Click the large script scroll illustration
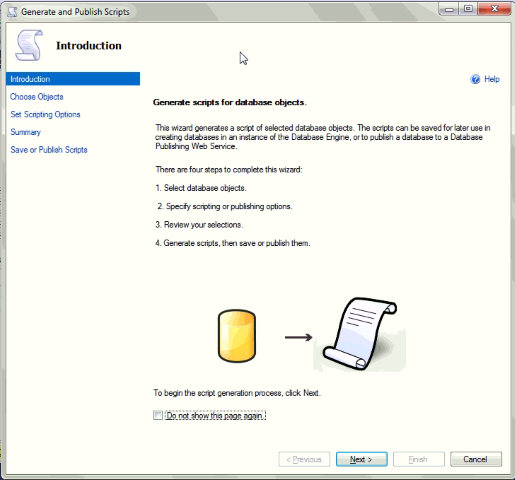 (x=360, y=334)
